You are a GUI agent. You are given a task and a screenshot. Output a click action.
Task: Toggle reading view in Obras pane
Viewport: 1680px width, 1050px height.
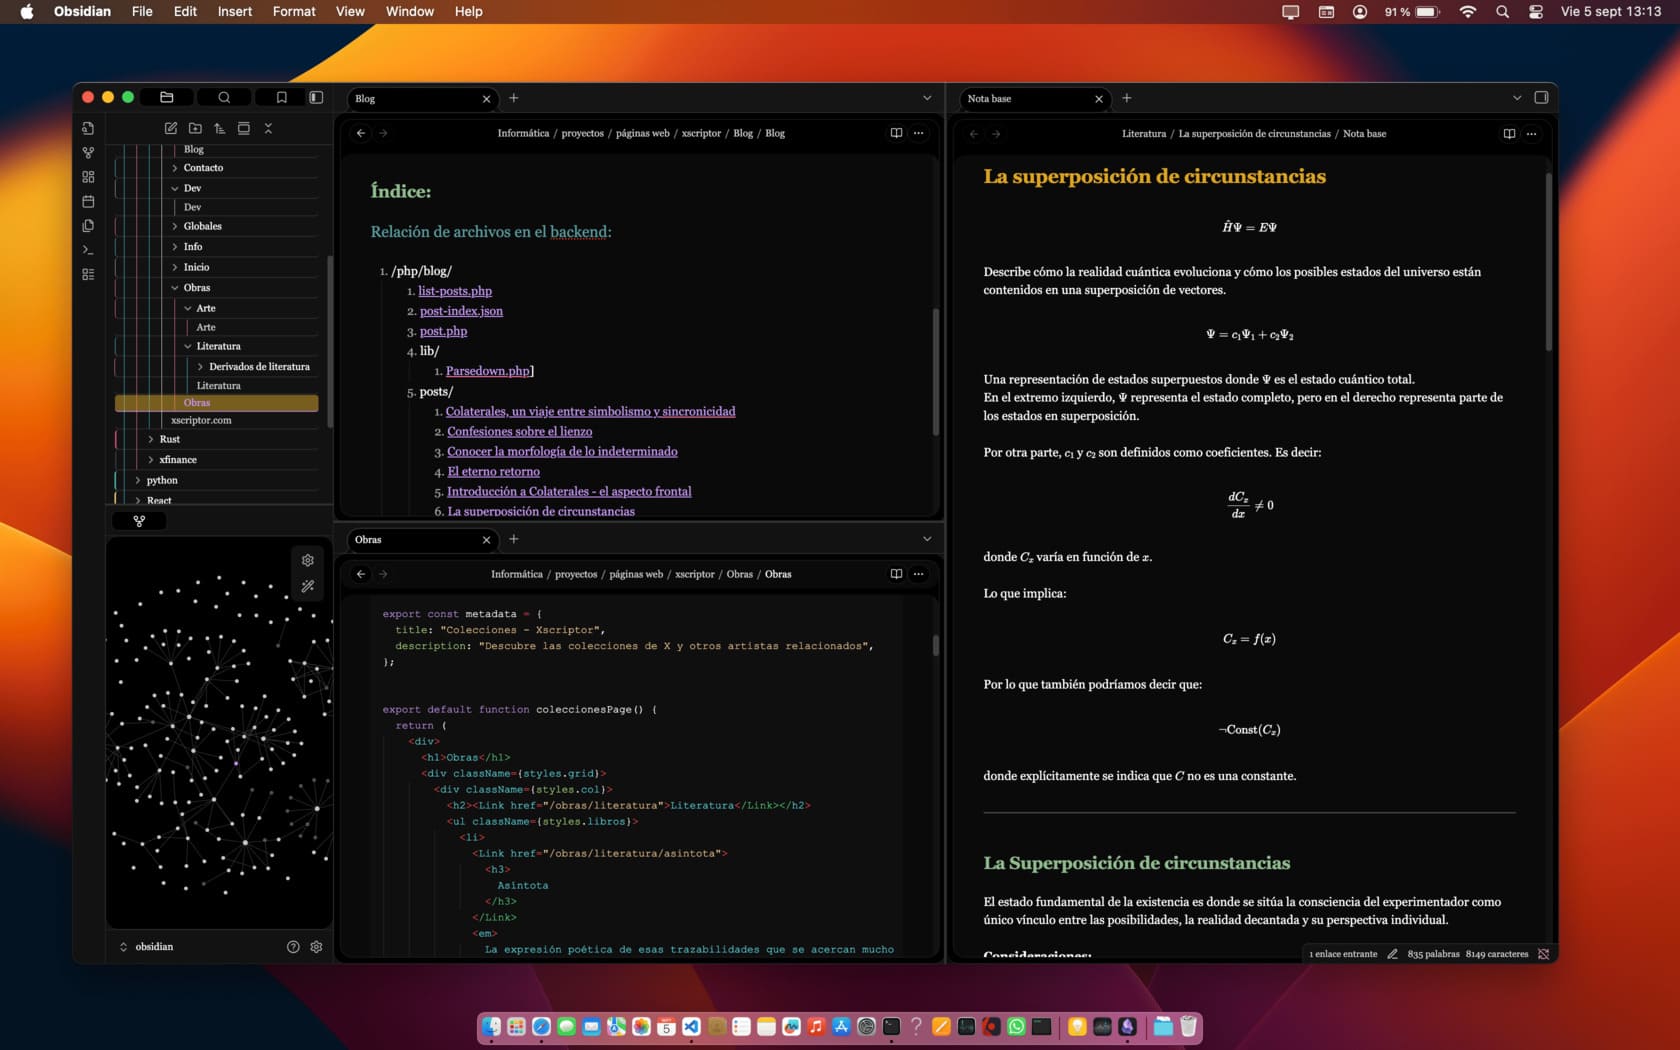(x=896, y=574)
